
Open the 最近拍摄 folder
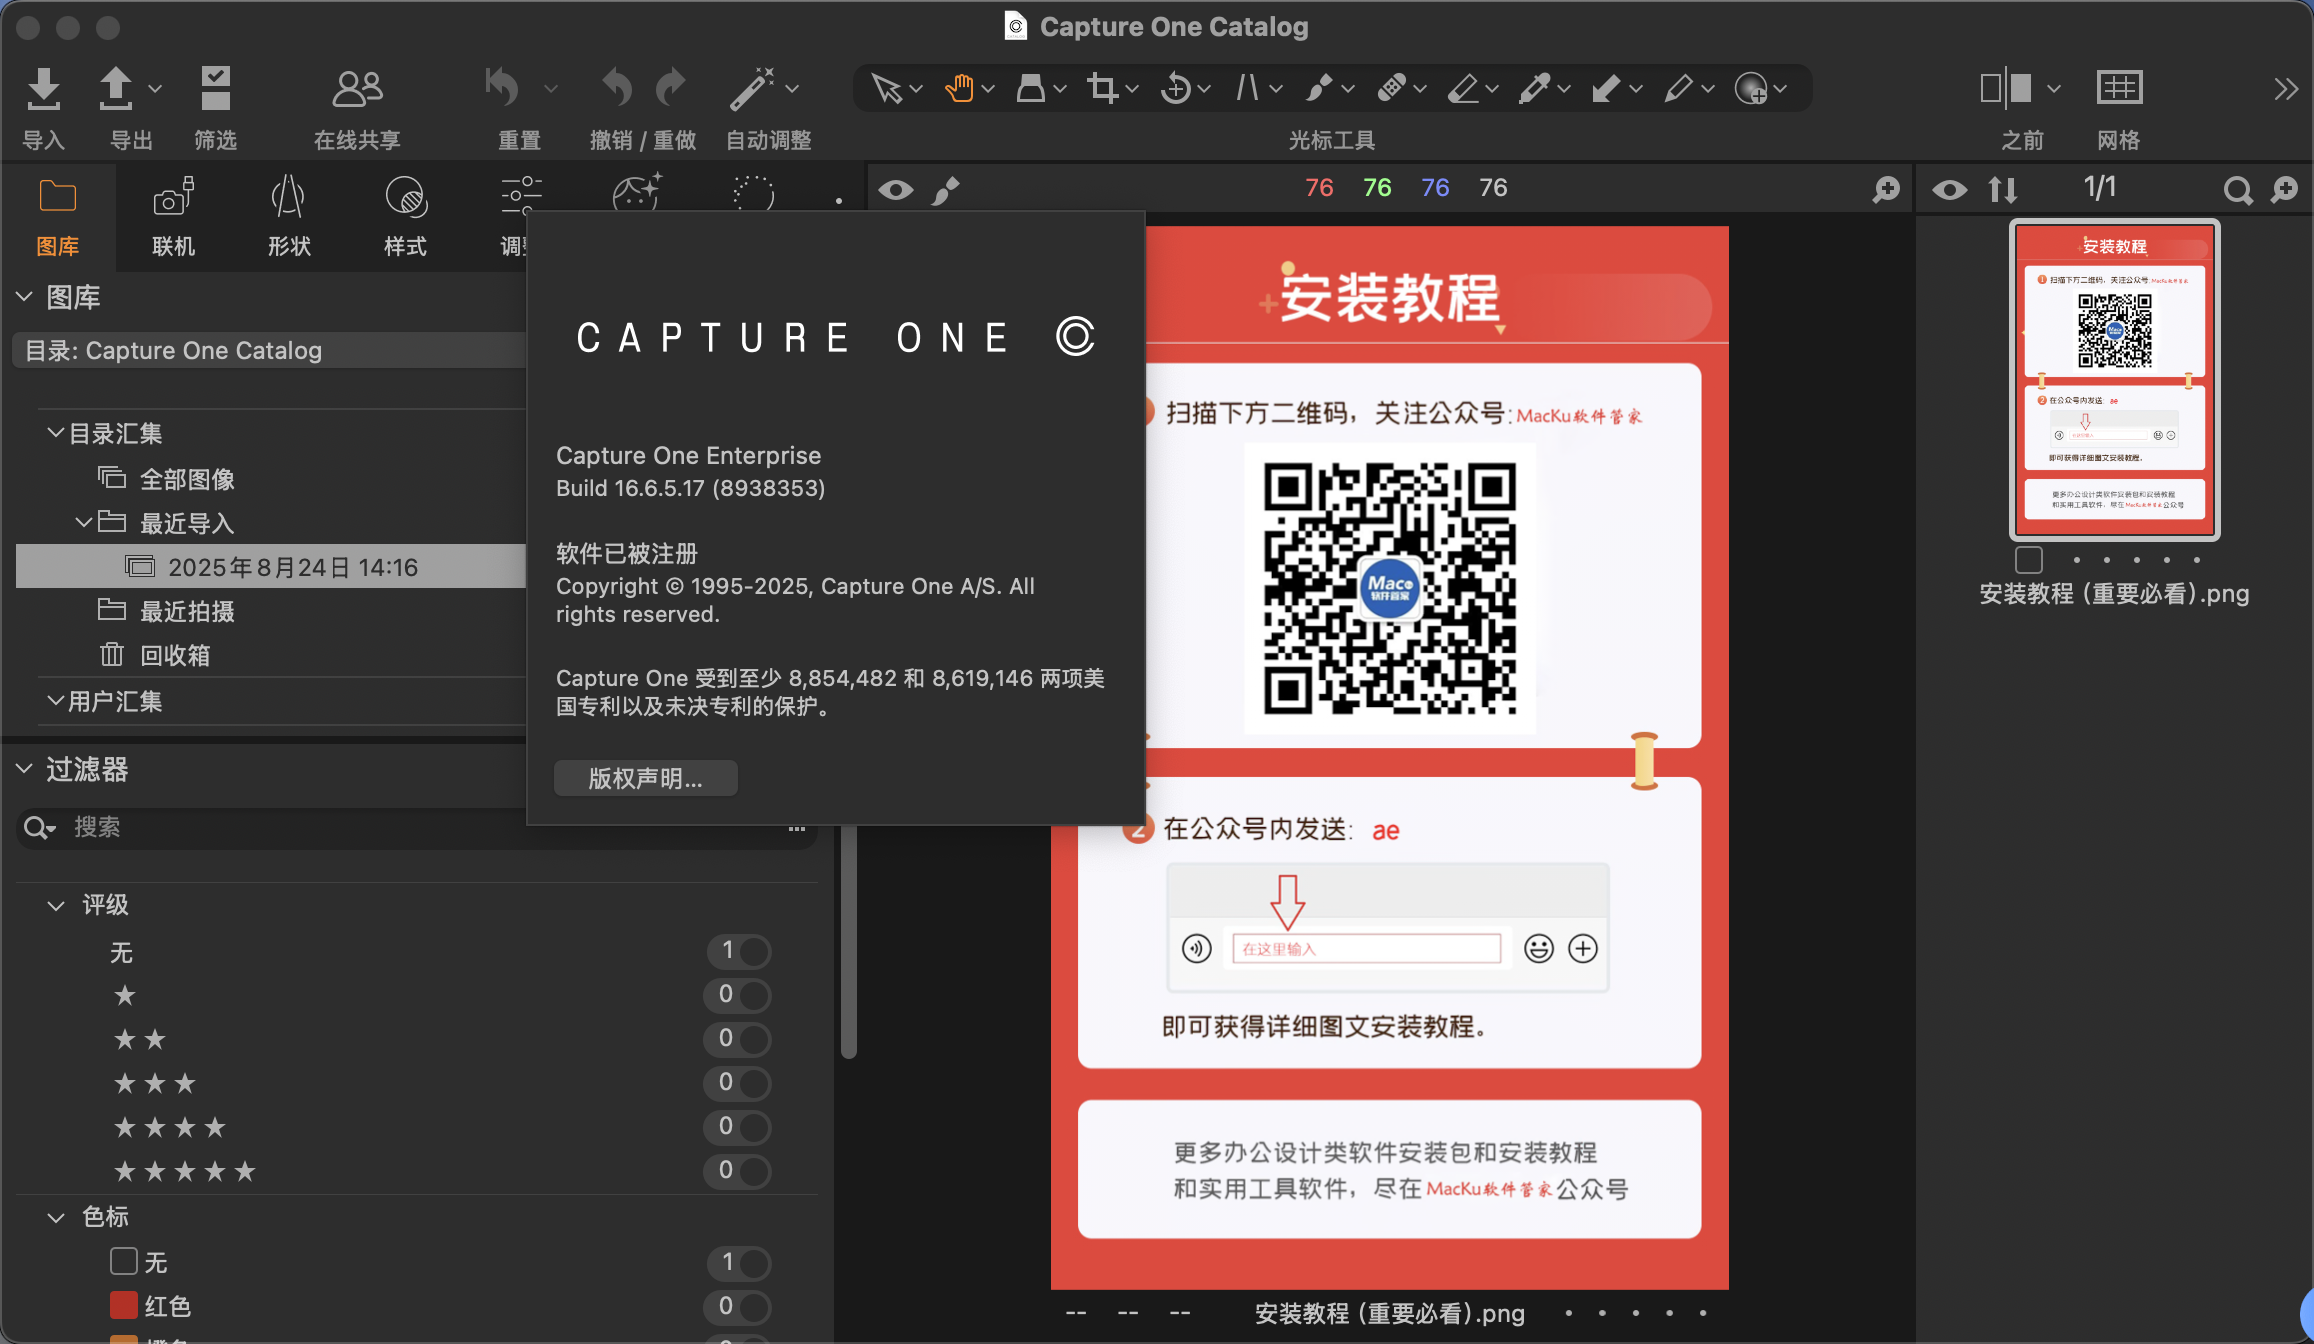(x=187, y=611)
